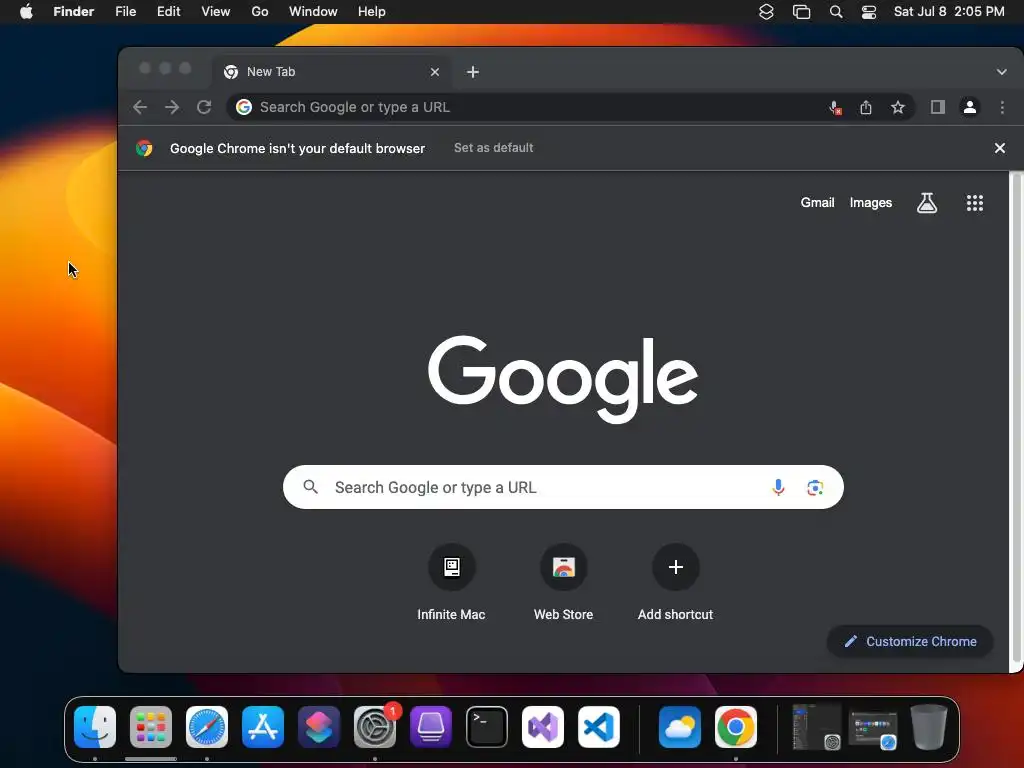
Task: Click the date and time in menu bar
Action: 949,12
